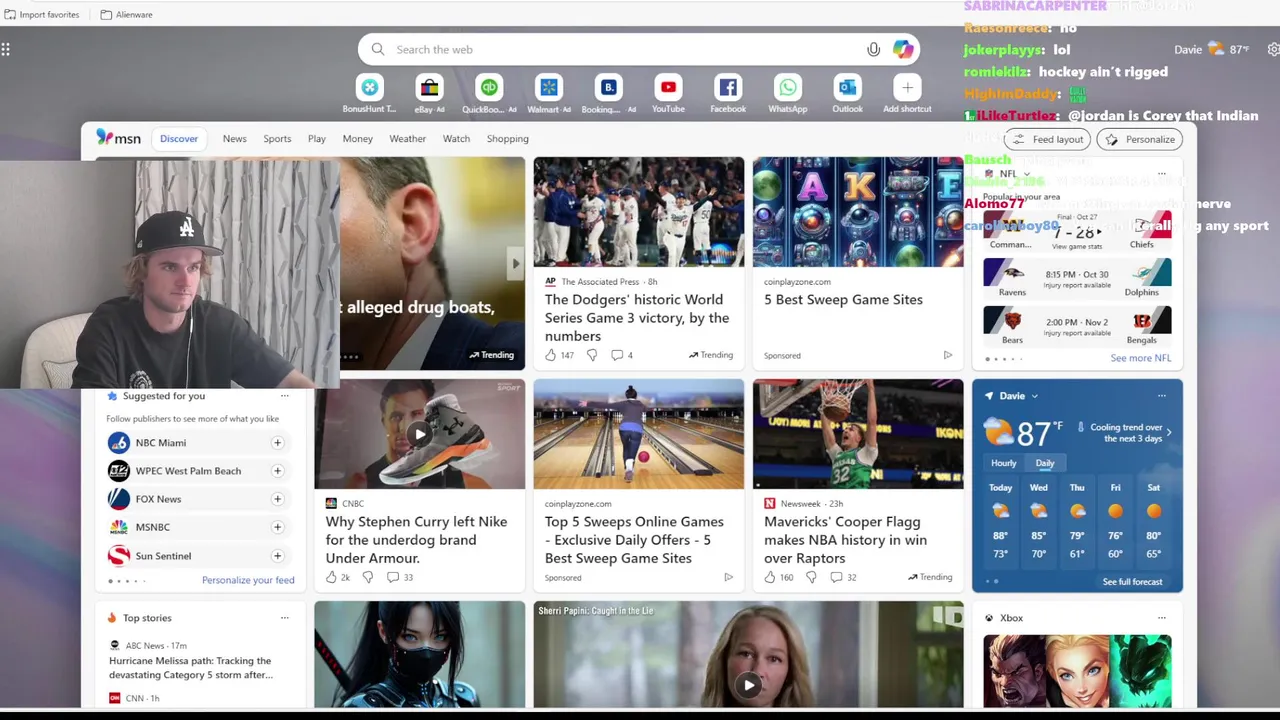This screenshot has width=1280, height=720.
Task: Open Xbox card more options menu
Action: (x=1161, y=618)
